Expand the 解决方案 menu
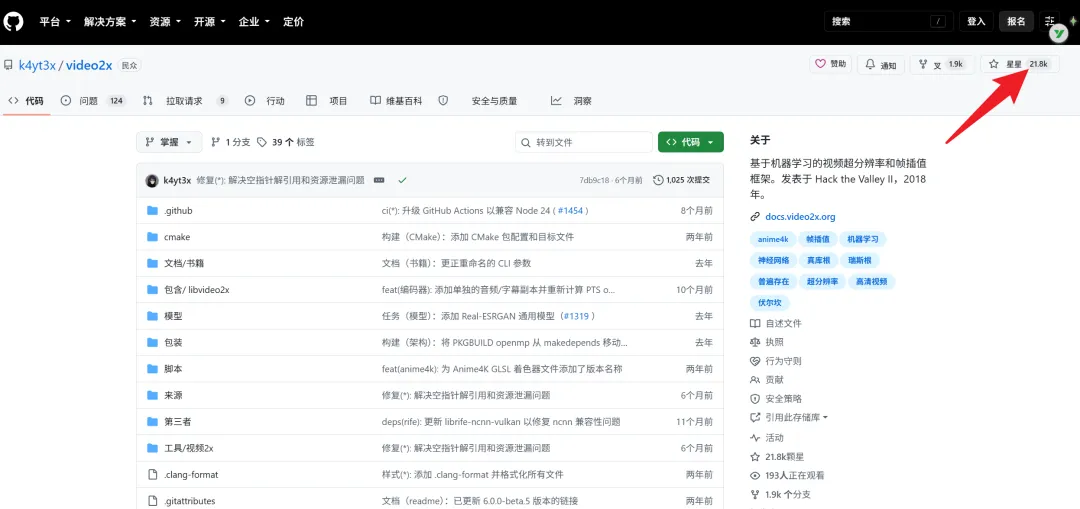 pos(110,21)
